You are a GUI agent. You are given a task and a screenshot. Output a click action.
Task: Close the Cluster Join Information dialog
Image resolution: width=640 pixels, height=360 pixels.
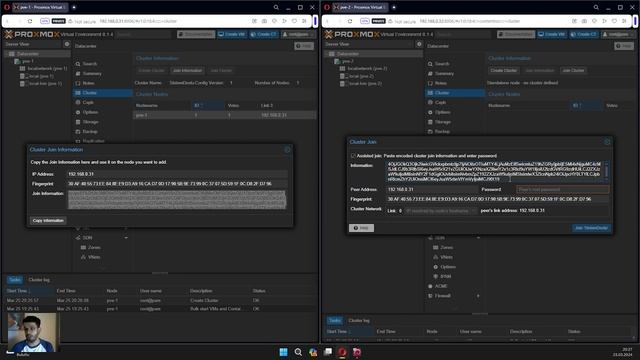click(287, 150)
